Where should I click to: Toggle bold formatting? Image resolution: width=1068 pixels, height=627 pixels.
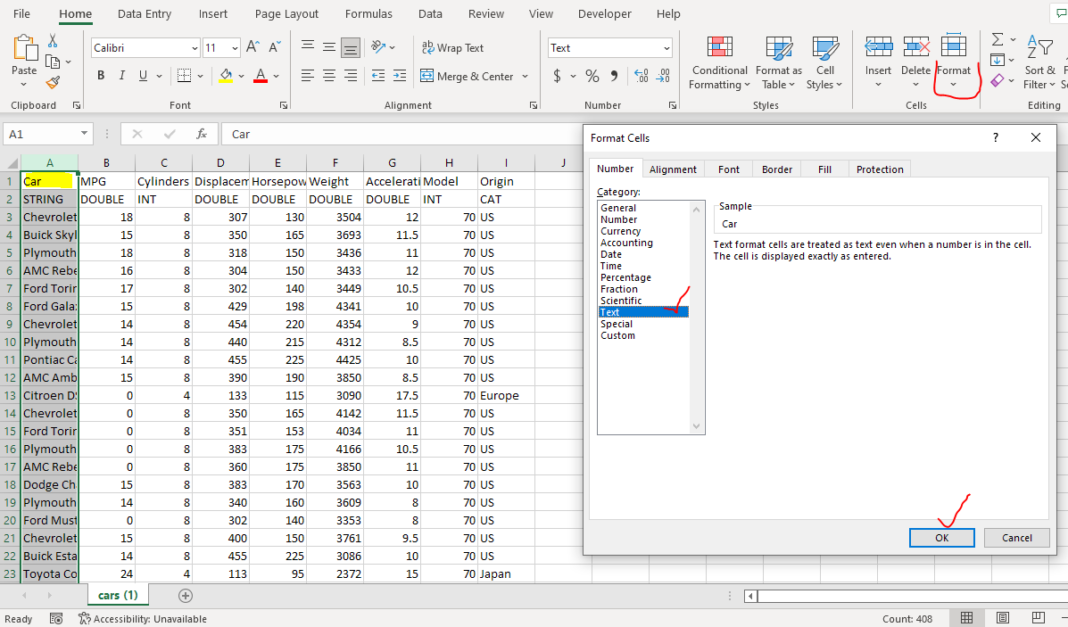100,75
